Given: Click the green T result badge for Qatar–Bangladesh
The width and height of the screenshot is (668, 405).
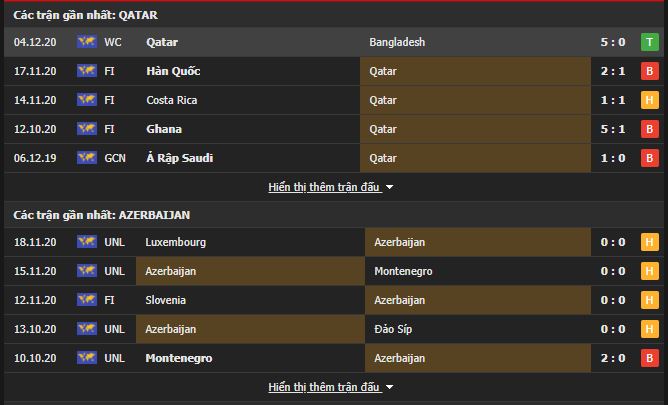Looking at the screenshot, I should pyautogui.click(x=650, y=42).
